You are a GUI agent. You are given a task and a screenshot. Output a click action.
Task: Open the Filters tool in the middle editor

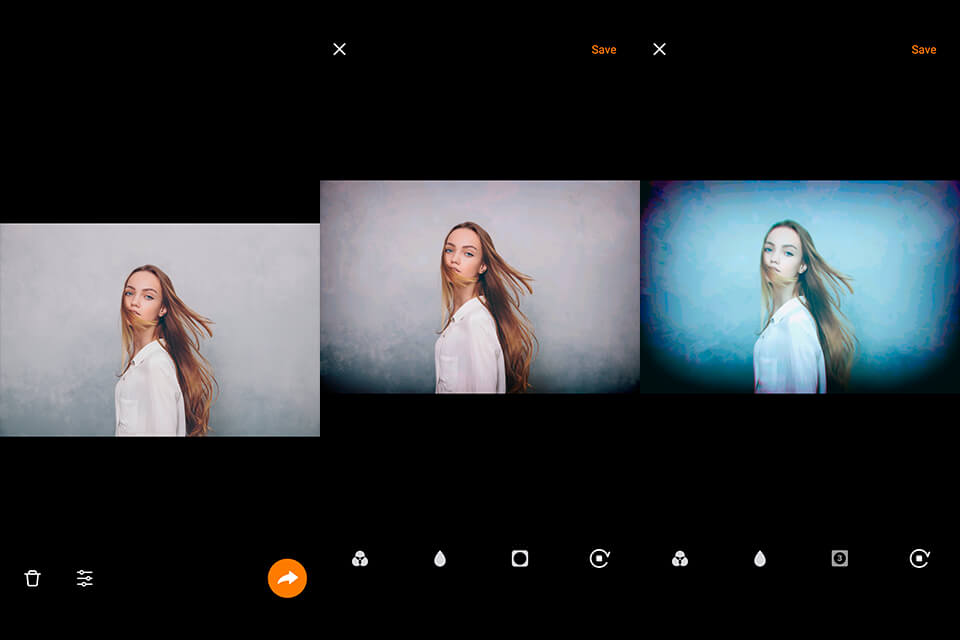click(x=361, y=559)
